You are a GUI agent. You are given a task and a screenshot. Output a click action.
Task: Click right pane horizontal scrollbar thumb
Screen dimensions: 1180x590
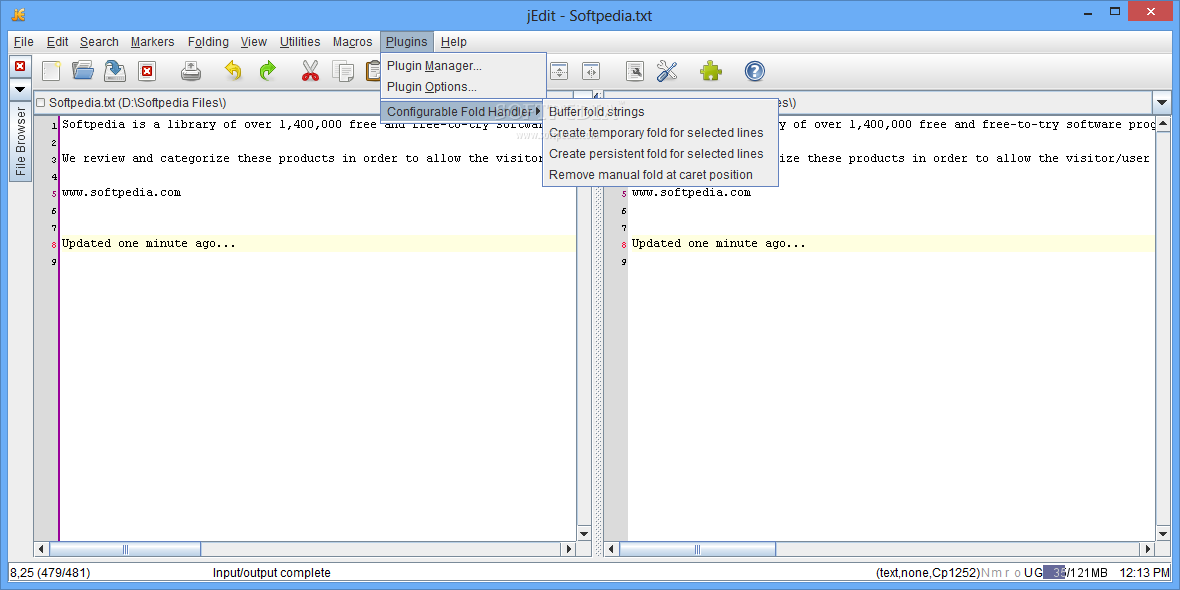pos(697,549)
